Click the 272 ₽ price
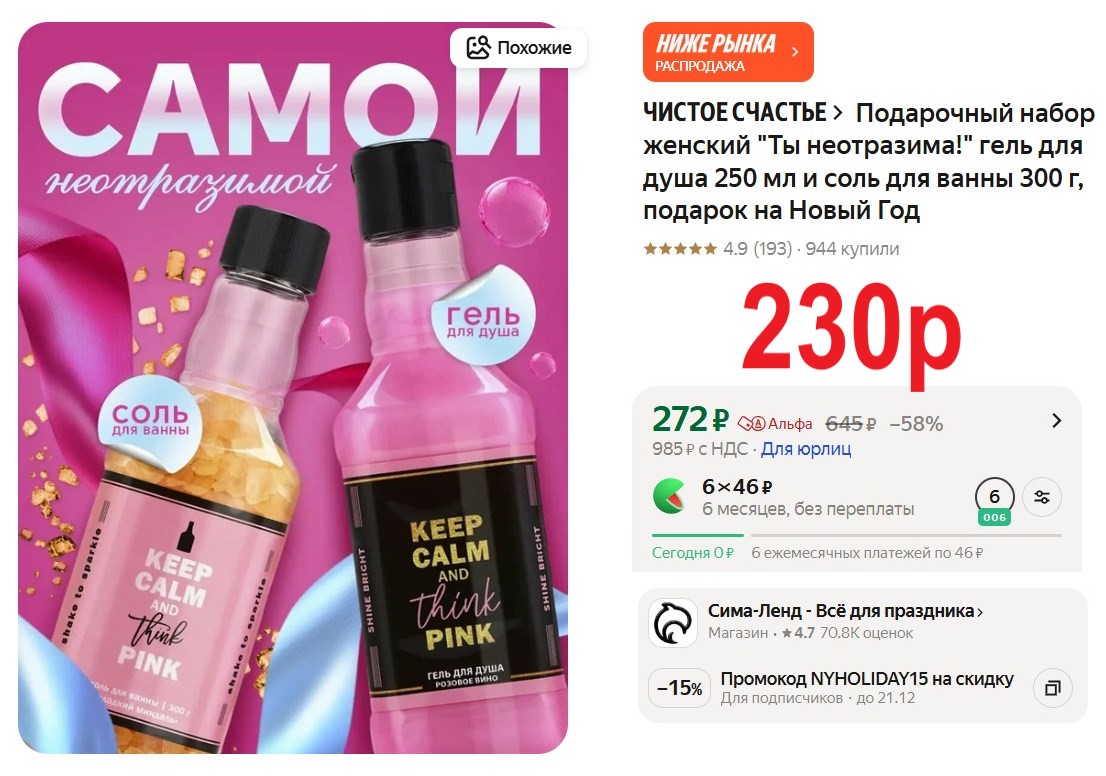Viewport: 1106px width, 776px height. tap(690, 420)
